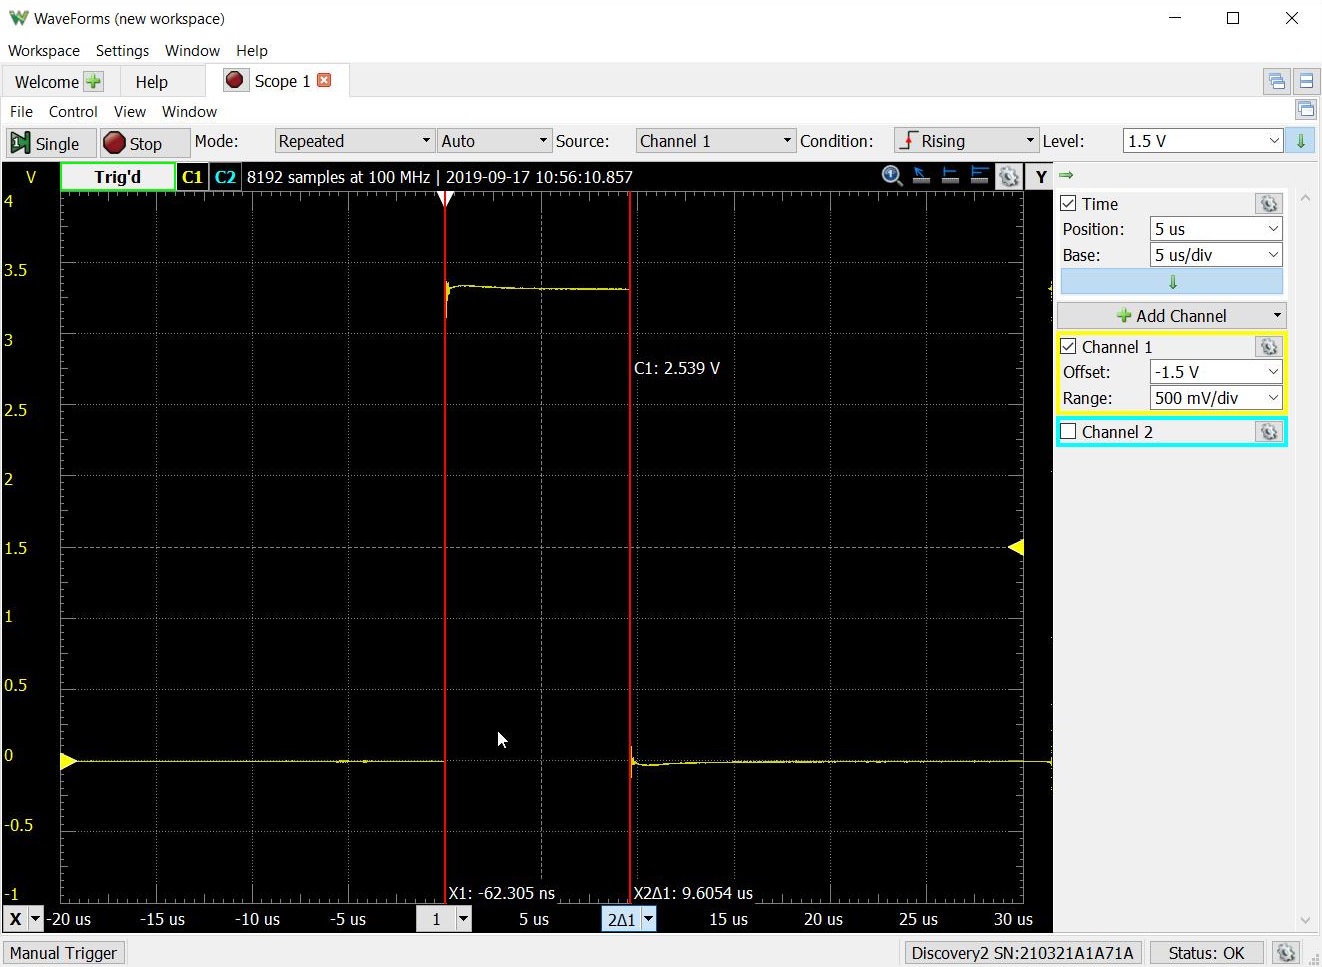Open the plot settings gear above the scroll bar

(x=1008, y=175)
